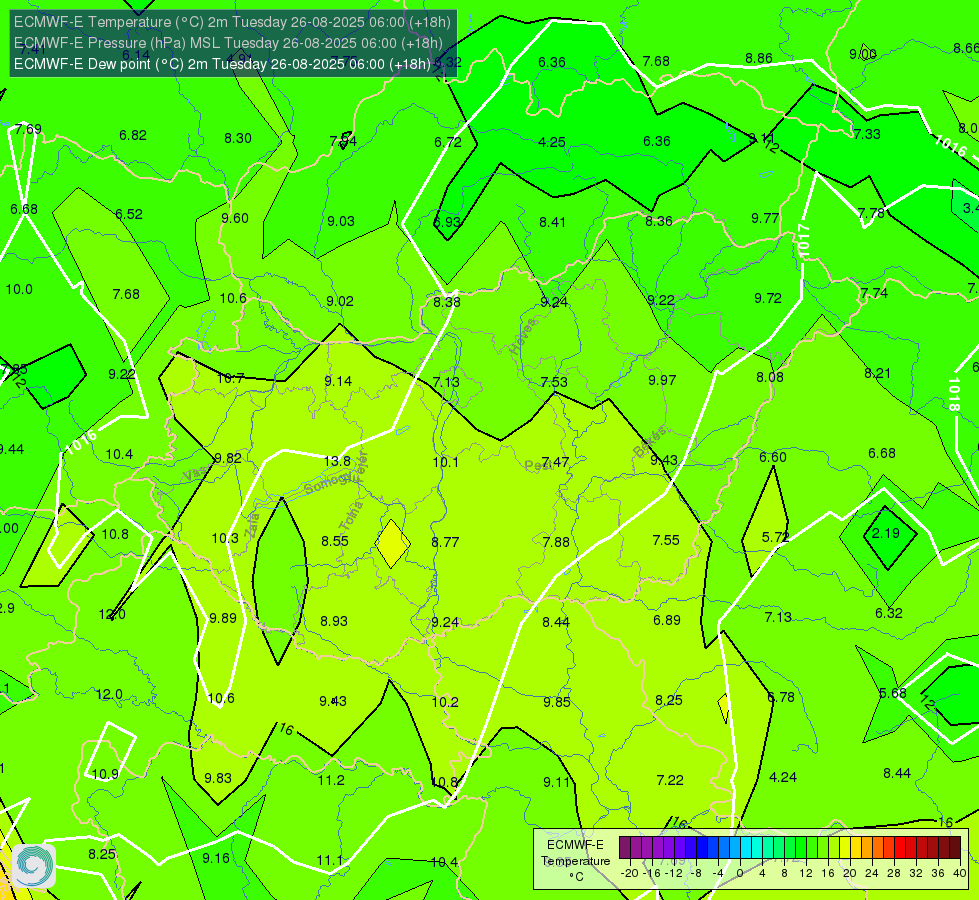Click the 8.77 dew point value
The width and height of the screenshot is (979, 900).
(x=445, y=542)
